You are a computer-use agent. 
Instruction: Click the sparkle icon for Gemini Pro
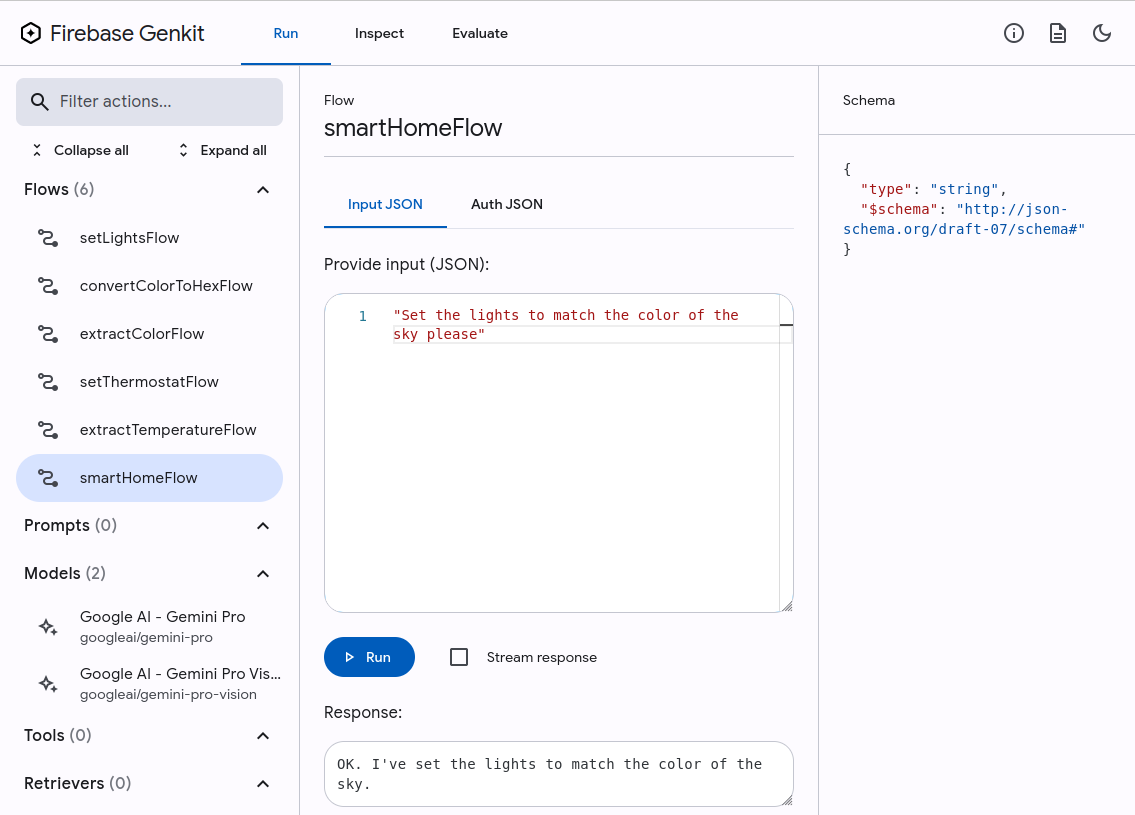[48, 626]
